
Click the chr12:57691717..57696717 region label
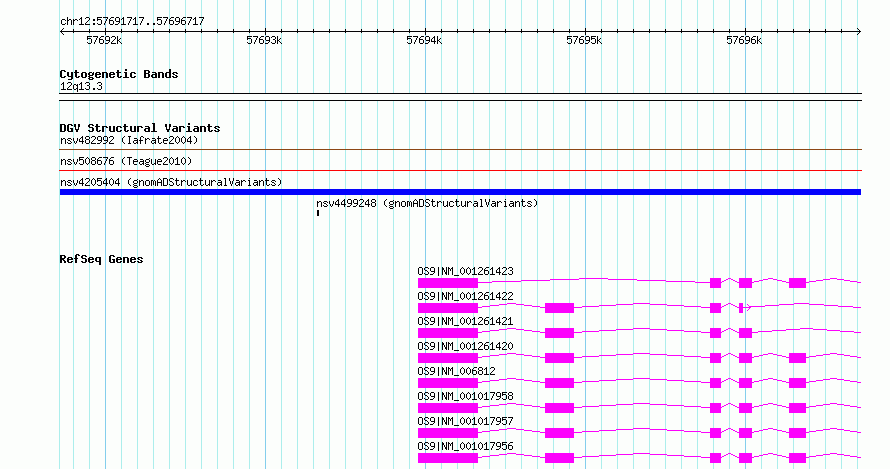pyautogui.click(x=132, y=22)
